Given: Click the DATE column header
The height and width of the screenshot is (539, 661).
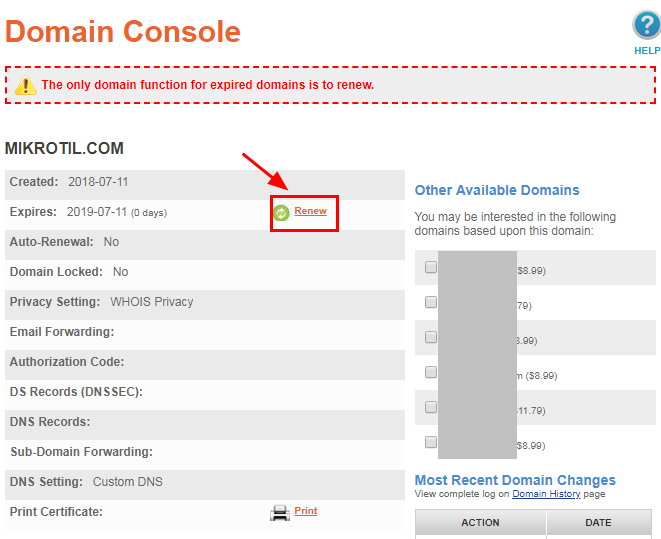Looking at the screenshot, I should (x=599, y=523).
